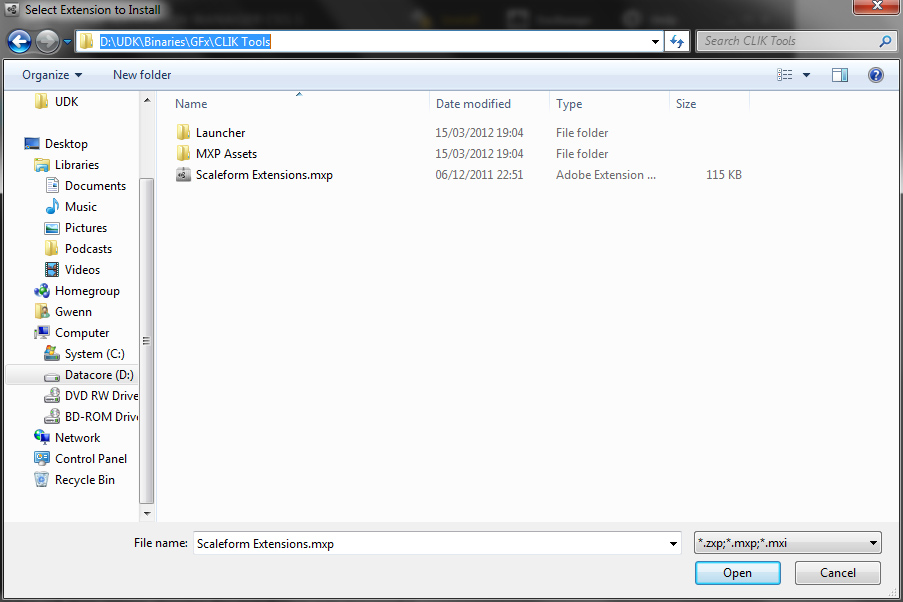
Task: Open the Organize menu
Action: click(52, 75)
